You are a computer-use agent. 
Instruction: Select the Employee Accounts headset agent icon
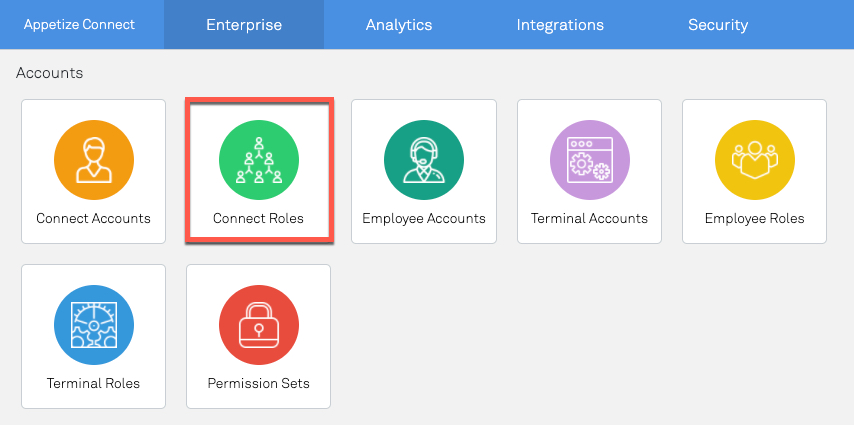pos(424,160)
